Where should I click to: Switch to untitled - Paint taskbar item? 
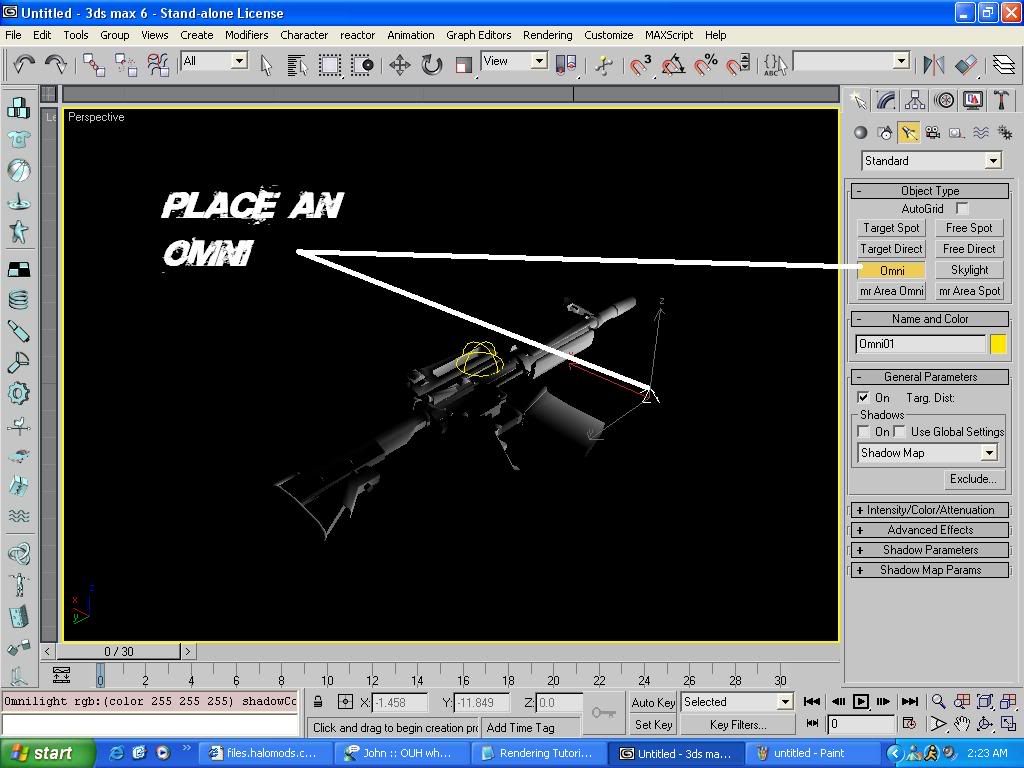pyautogui.click(x=812, y=754)
